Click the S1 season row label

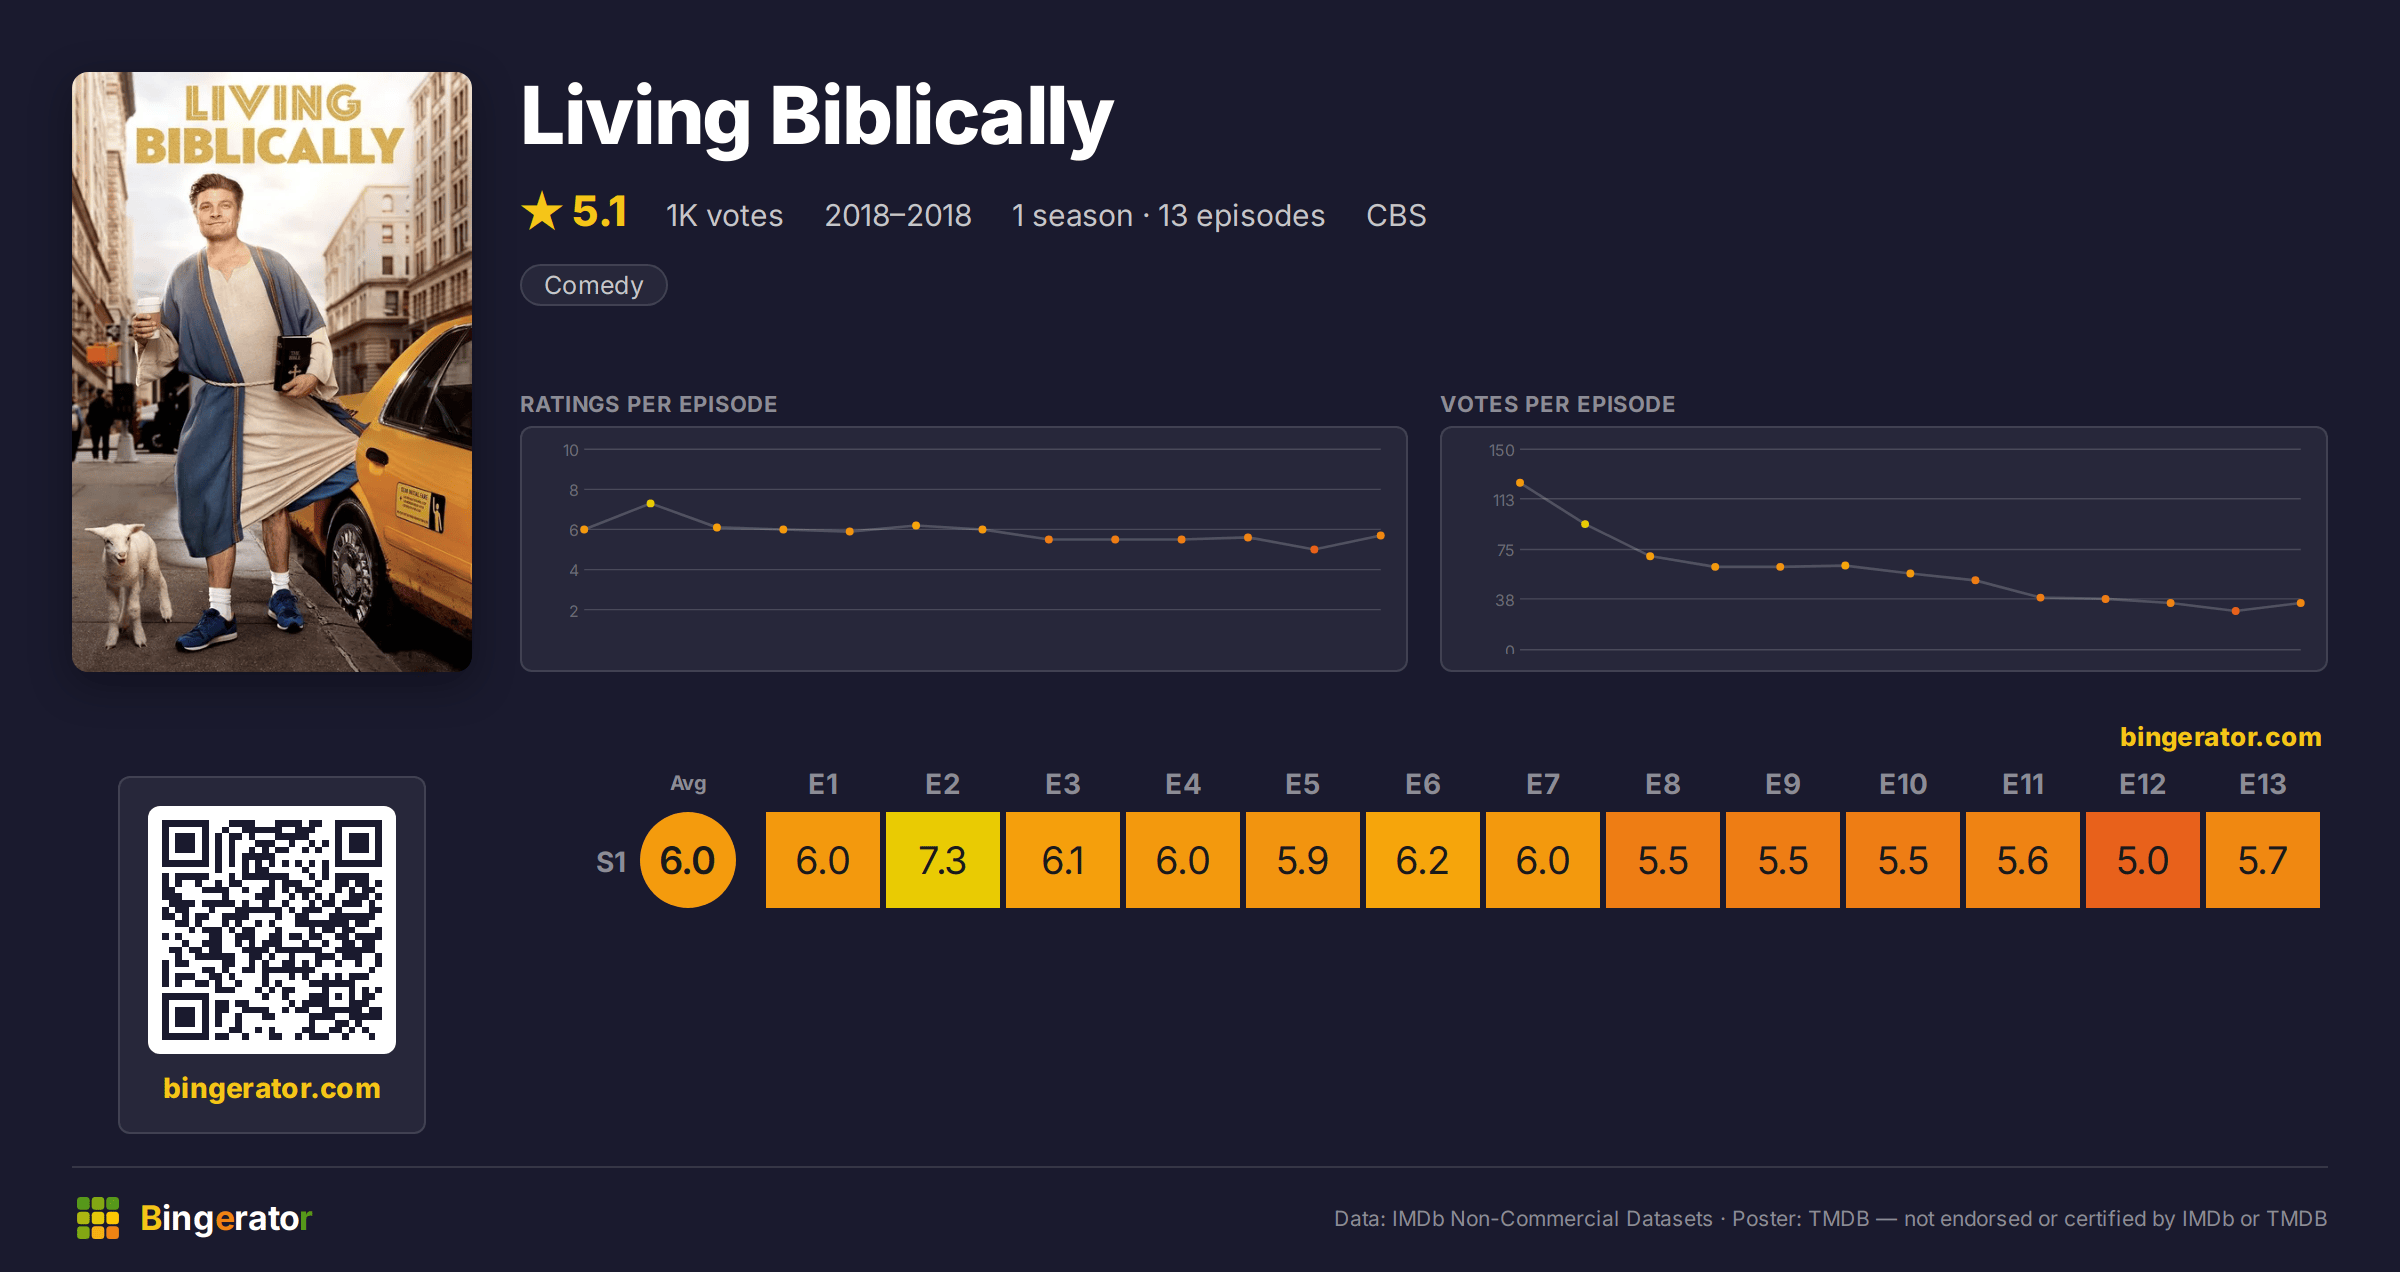click(611, 861)
